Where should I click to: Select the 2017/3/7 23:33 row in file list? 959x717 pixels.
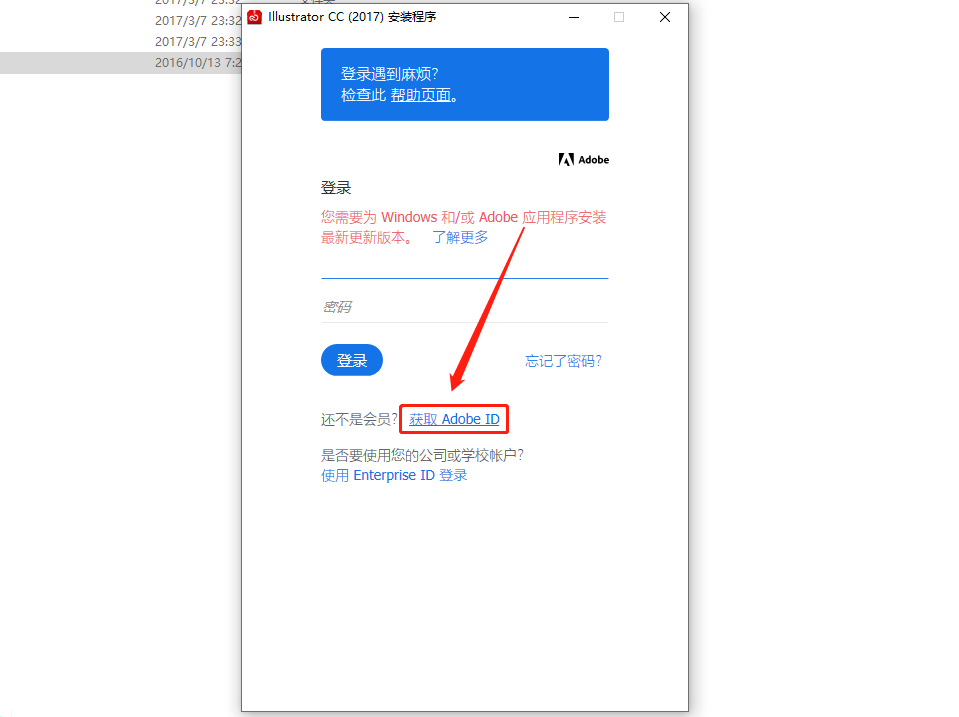click(121, 42)
